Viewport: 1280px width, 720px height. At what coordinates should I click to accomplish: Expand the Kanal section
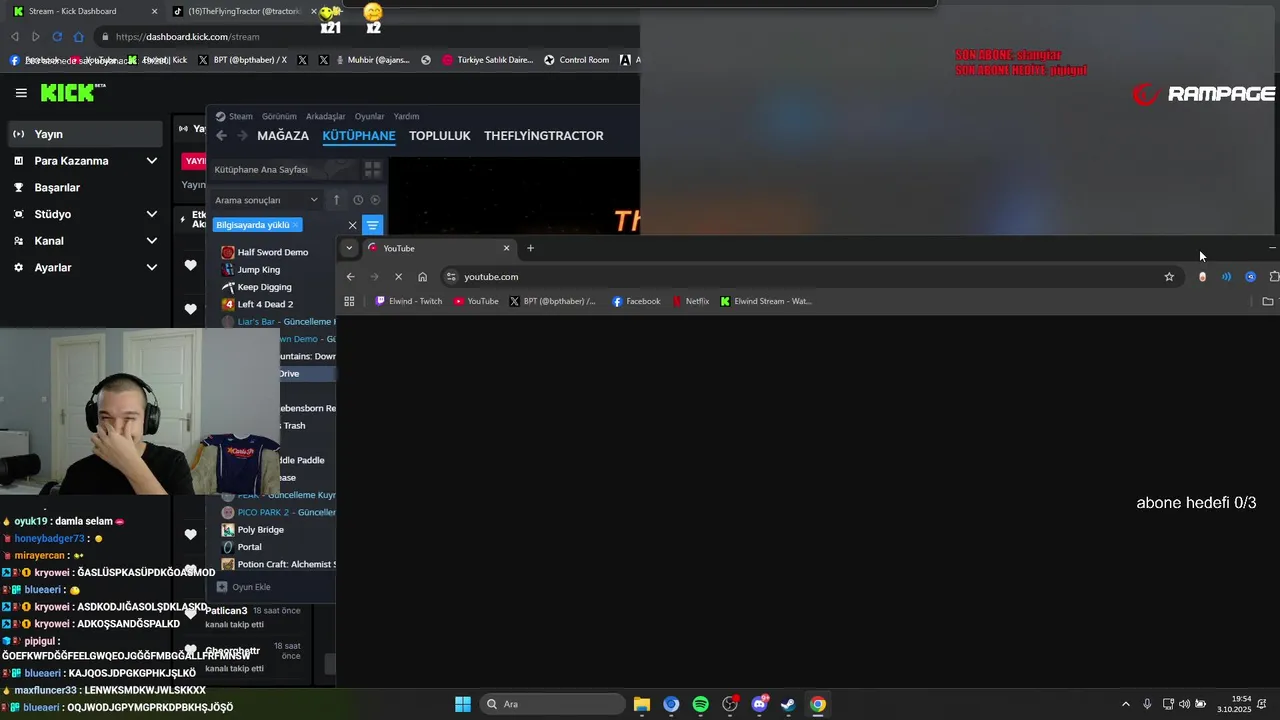click(151, 241)
